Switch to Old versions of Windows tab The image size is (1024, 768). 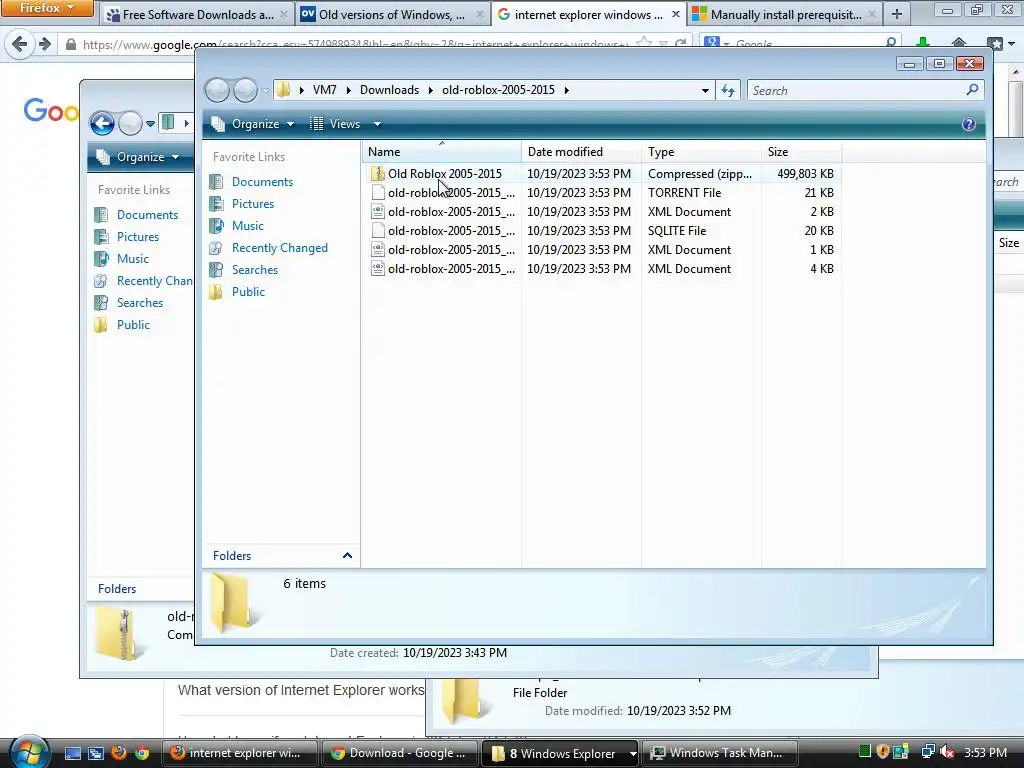click(392, 14)
